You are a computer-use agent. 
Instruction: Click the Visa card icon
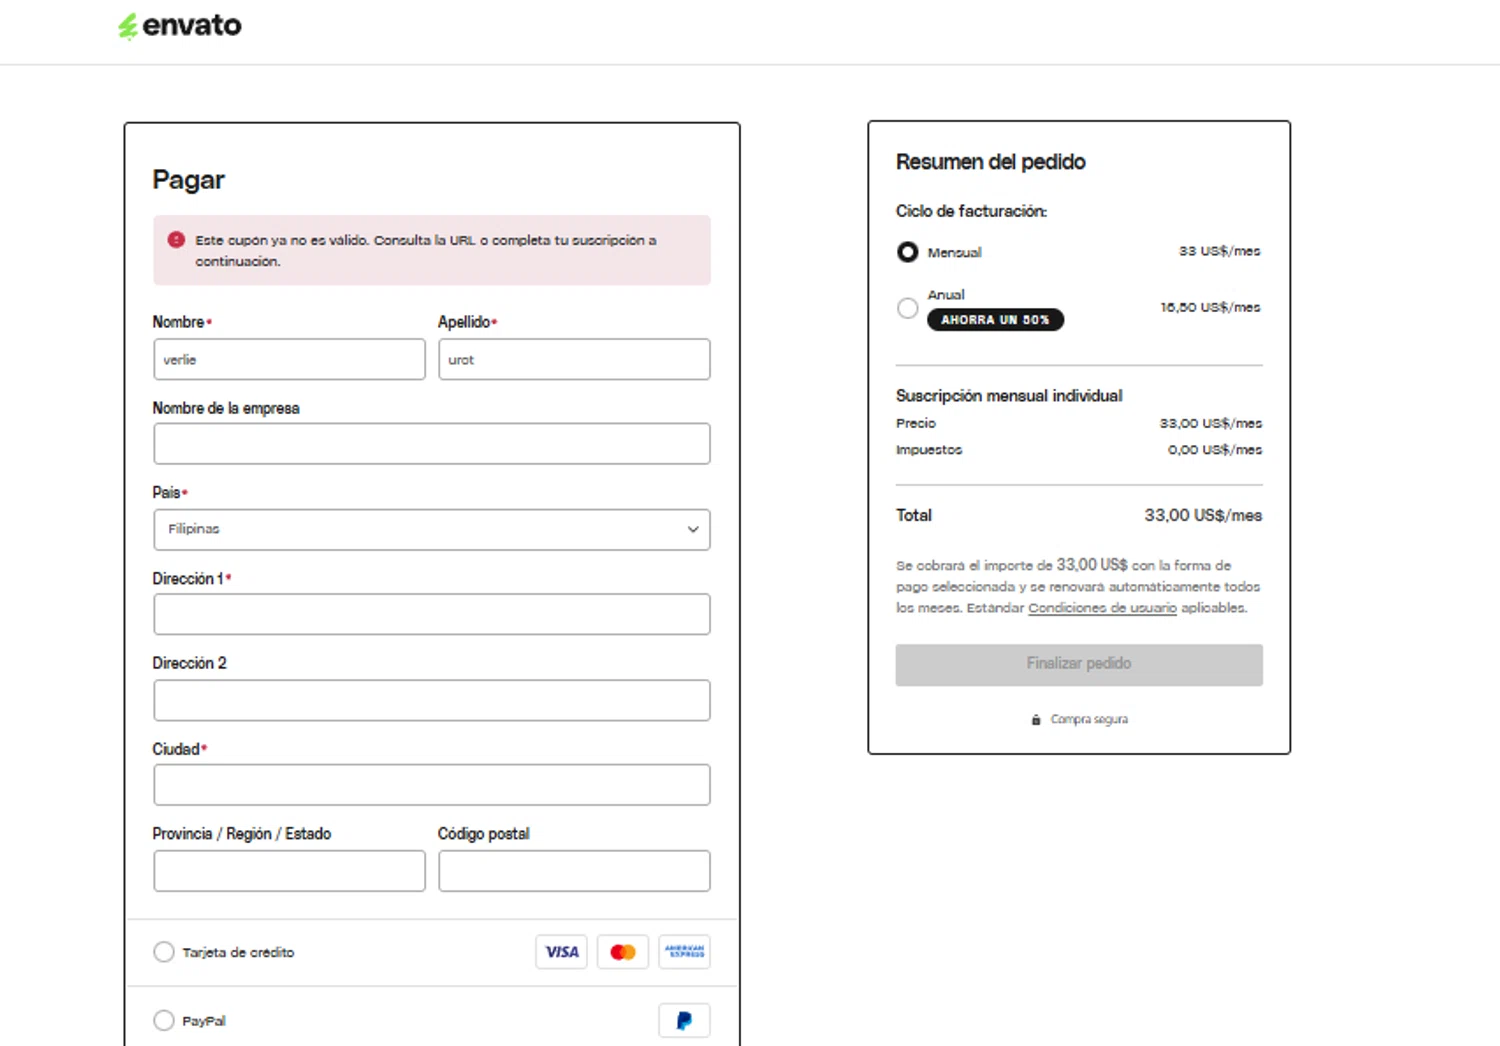[561, 952]
